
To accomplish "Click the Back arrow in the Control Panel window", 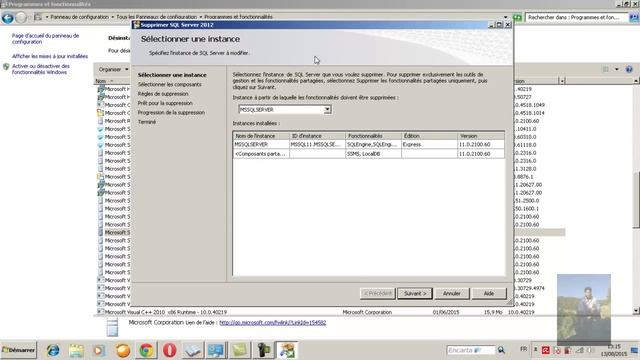I will pyautogui.click(x=8, y=18).
